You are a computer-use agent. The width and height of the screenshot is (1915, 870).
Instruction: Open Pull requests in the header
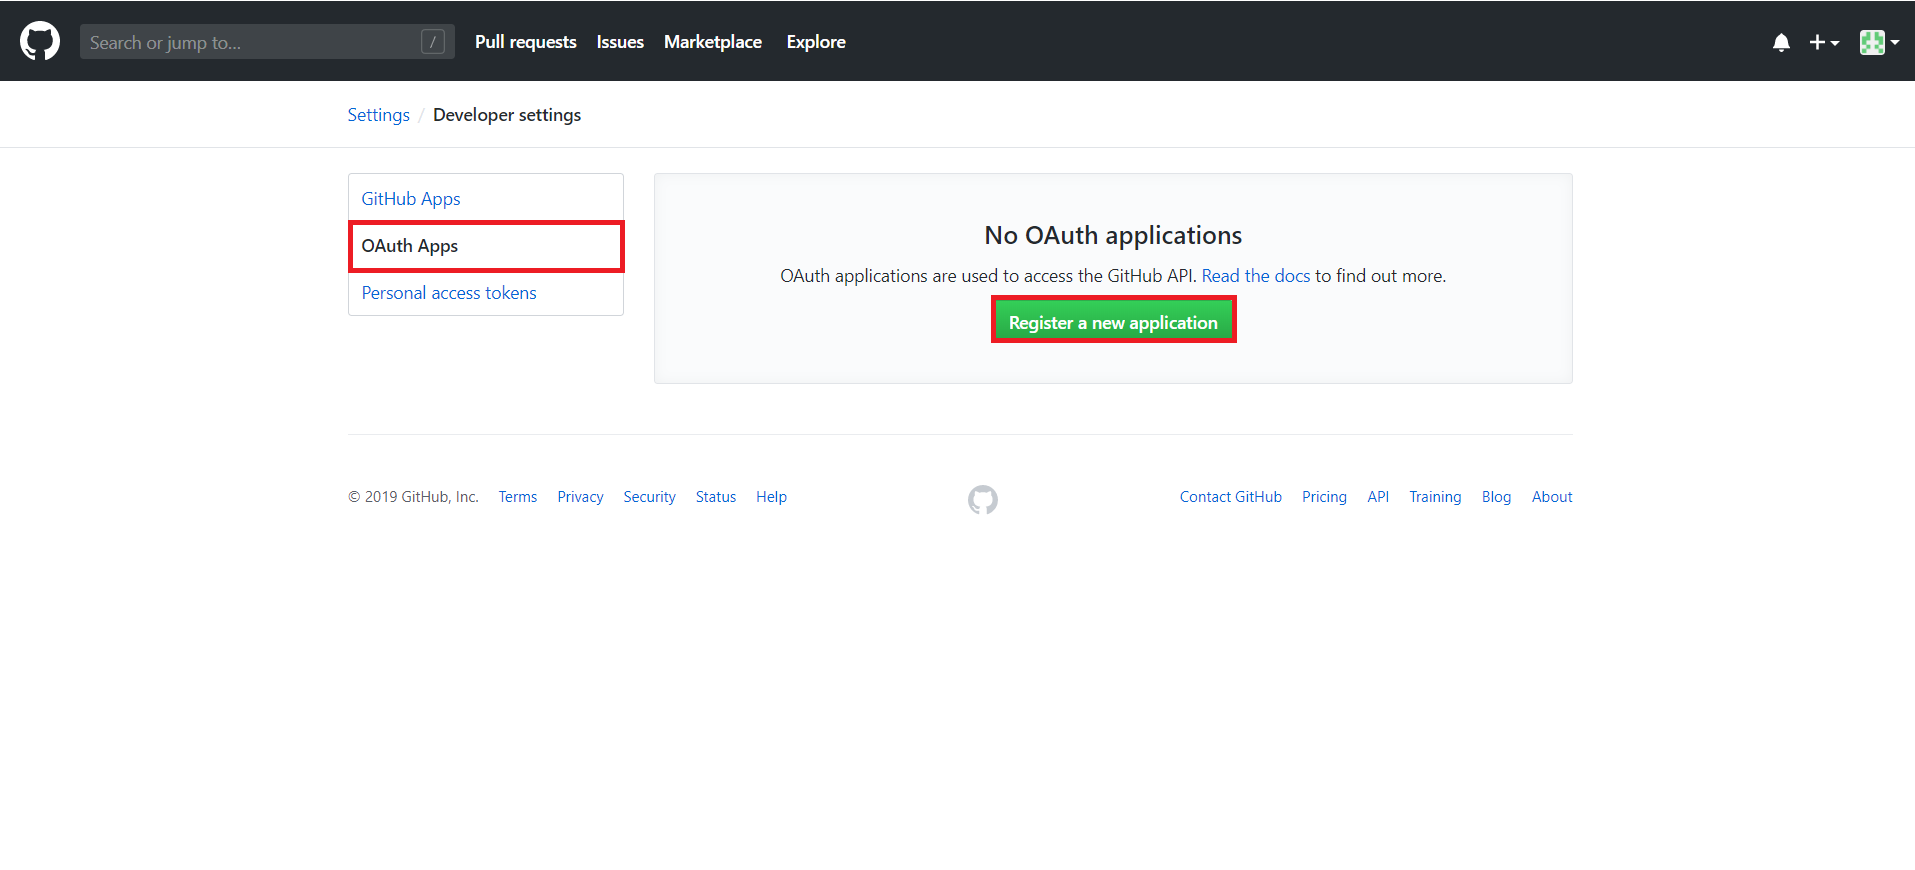[x=525, y=42]
